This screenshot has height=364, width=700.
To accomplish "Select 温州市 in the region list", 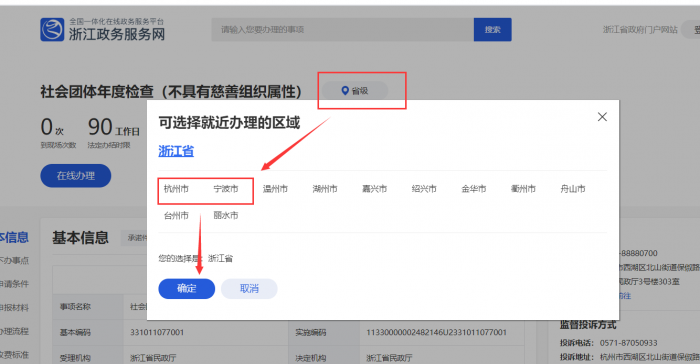I will (275, 189).
